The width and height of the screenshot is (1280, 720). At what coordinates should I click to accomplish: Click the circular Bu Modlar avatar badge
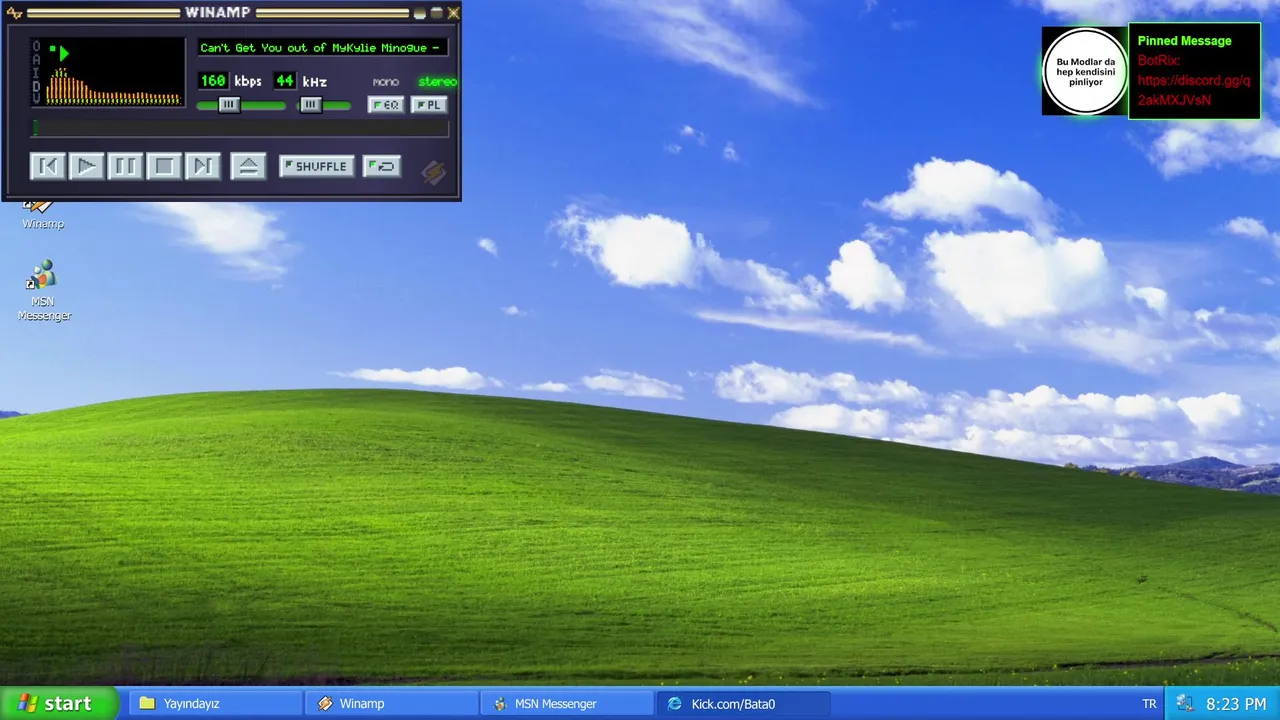[1085, 72]
